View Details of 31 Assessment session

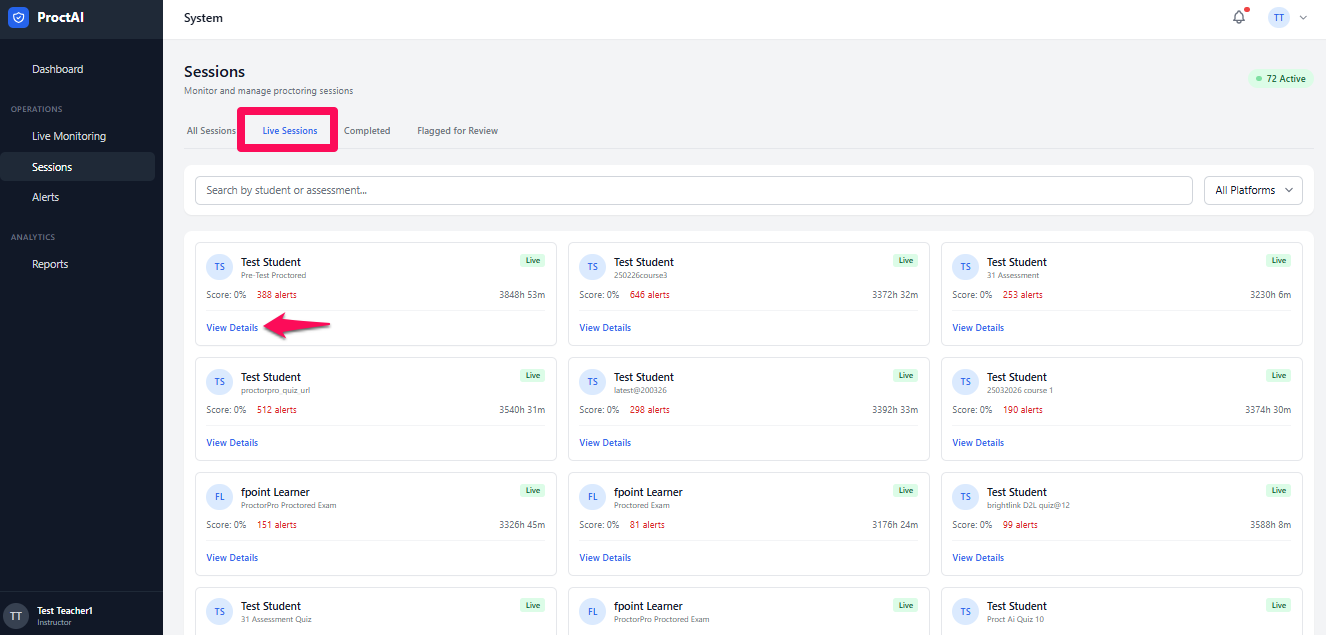[978, 328]
